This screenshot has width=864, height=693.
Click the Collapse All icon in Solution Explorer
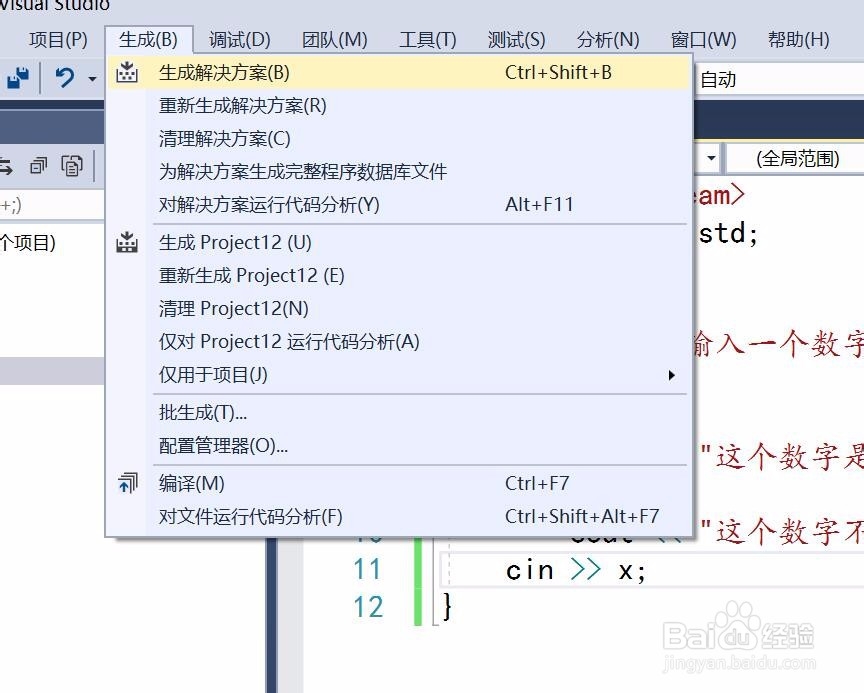pos(39,165)
